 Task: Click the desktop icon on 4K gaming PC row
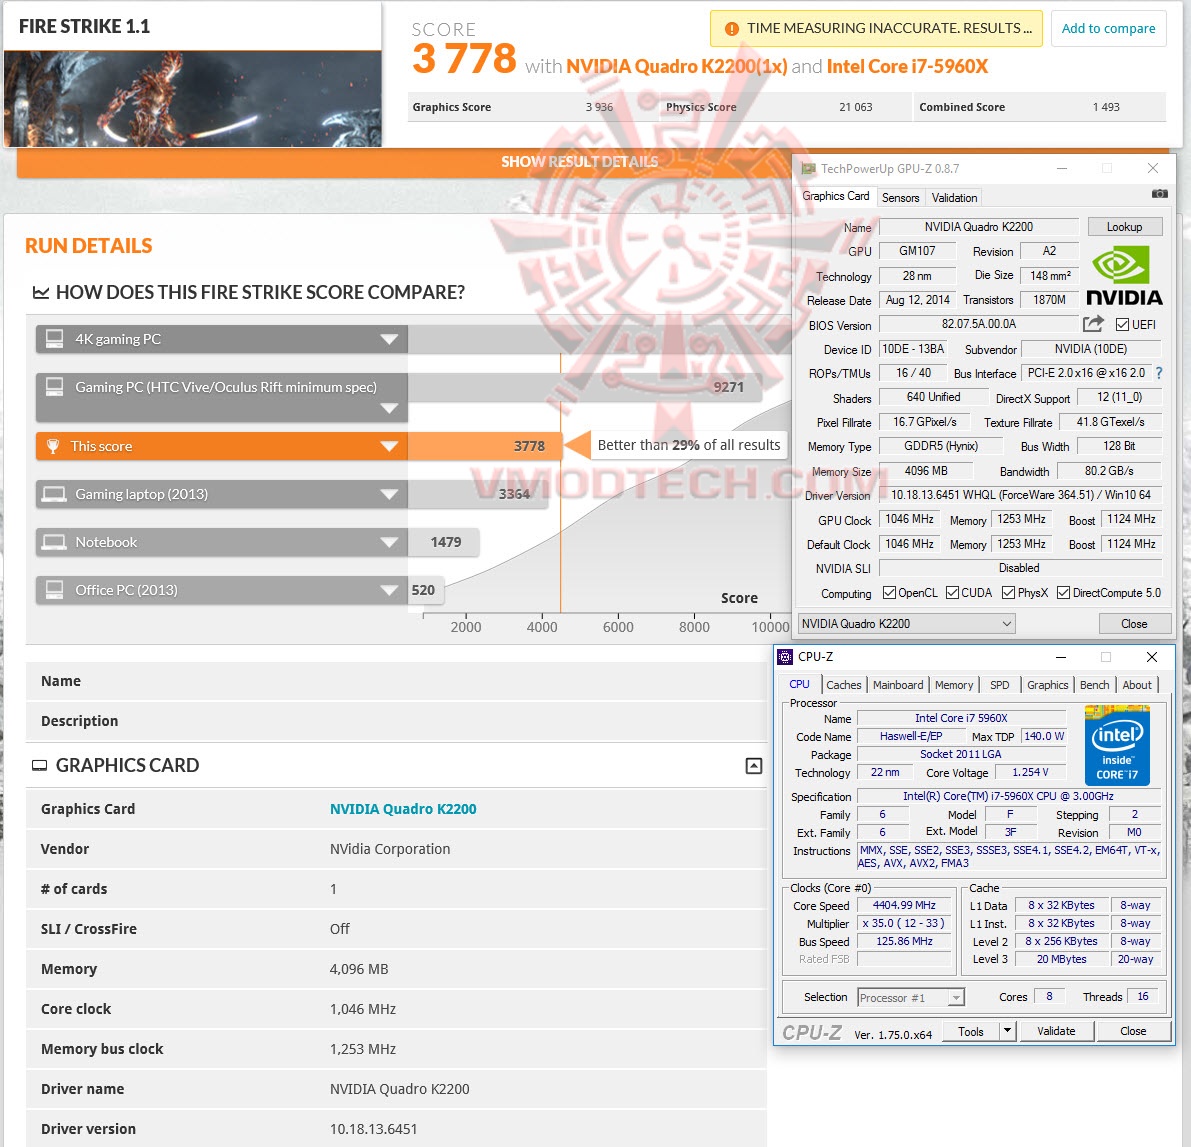pyautogui.click(x=54, y=339)
